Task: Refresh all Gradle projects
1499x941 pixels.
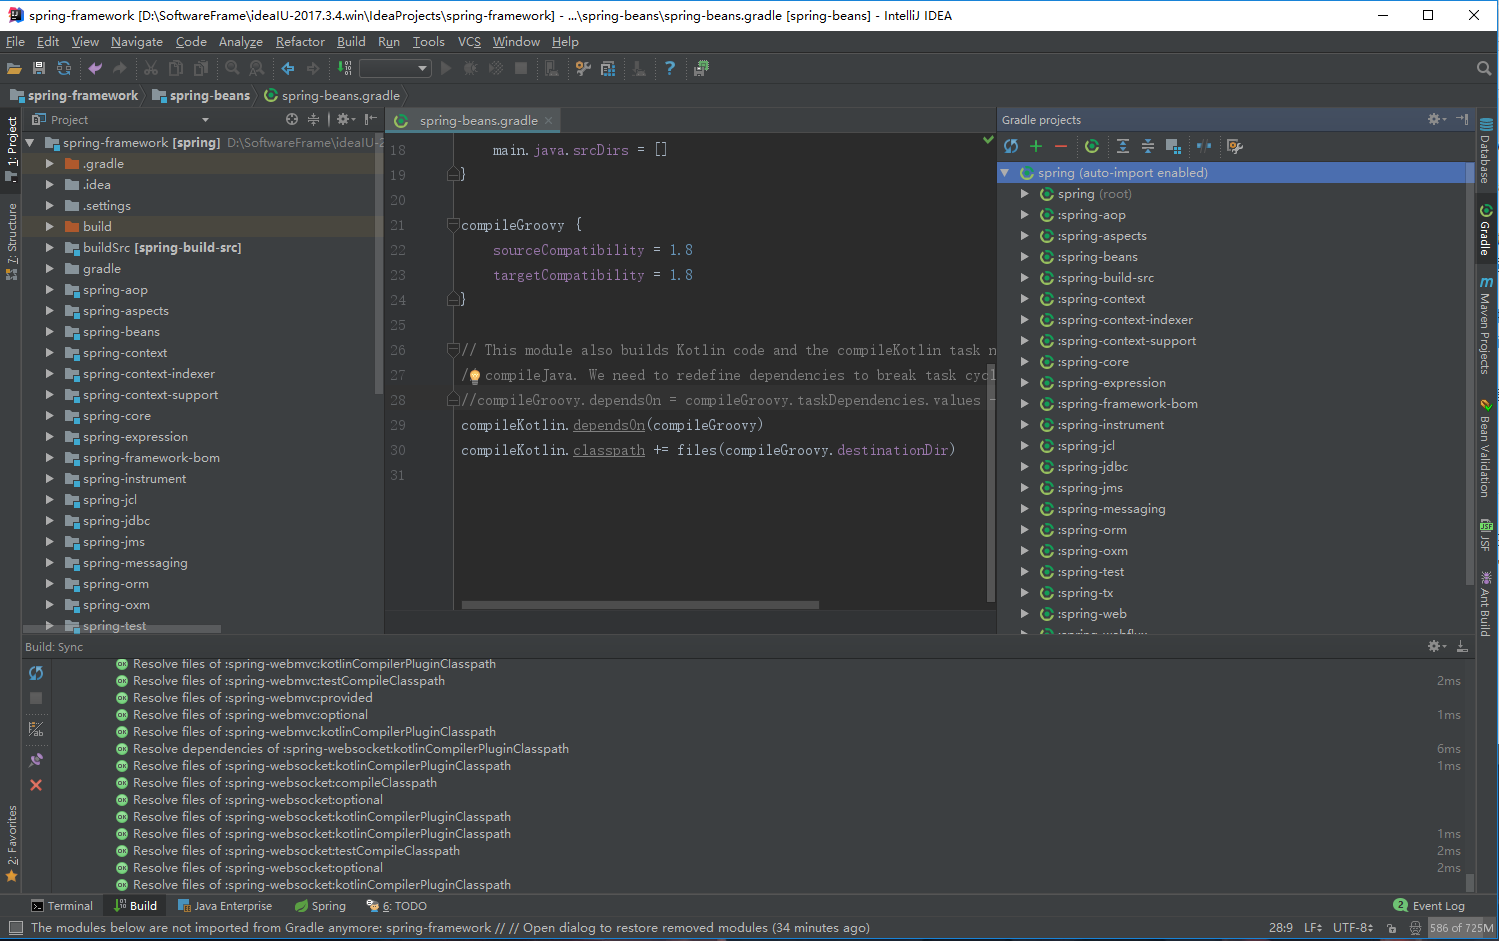Action: [1011, 146]
